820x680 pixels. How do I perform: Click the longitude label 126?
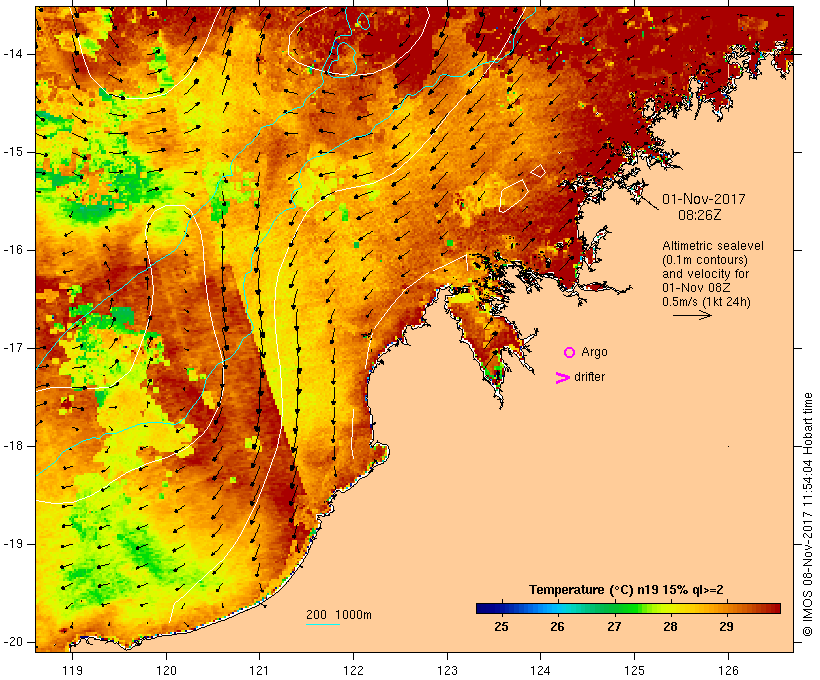pos(728,671)
